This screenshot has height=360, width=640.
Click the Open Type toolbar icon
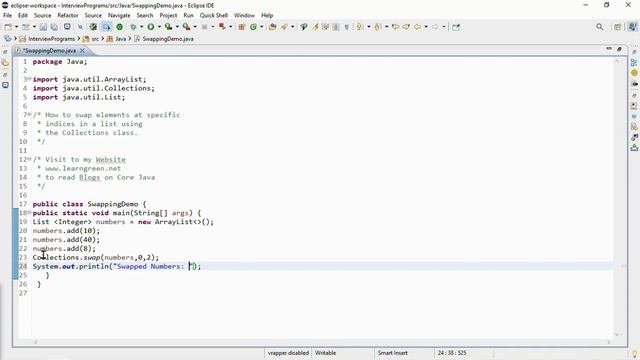pyautogui.click(x=273, y=27)
